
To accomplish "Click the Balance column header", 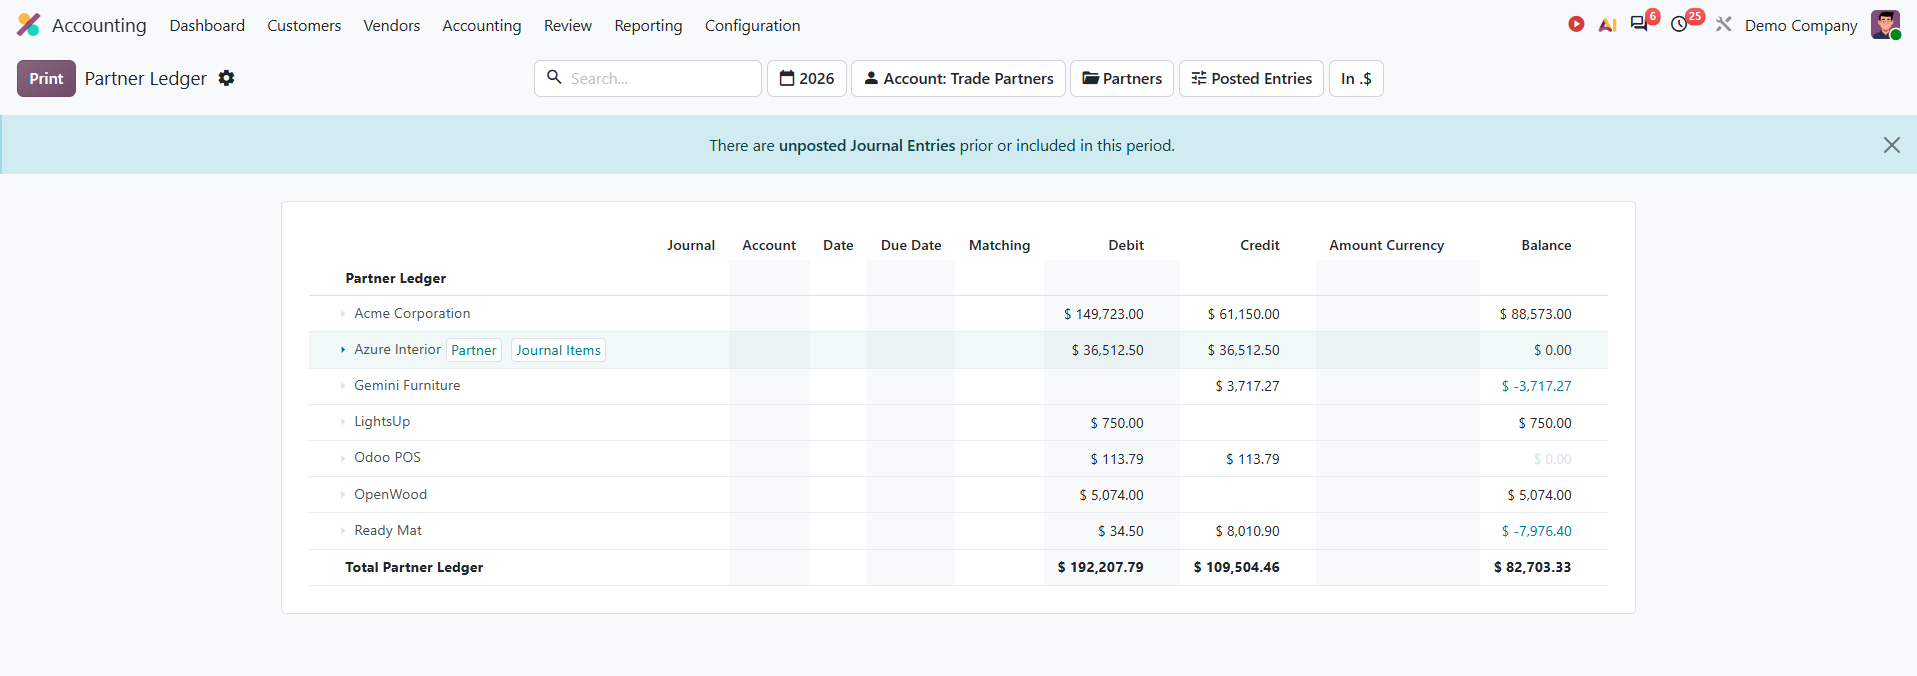I will point(1546,245).
